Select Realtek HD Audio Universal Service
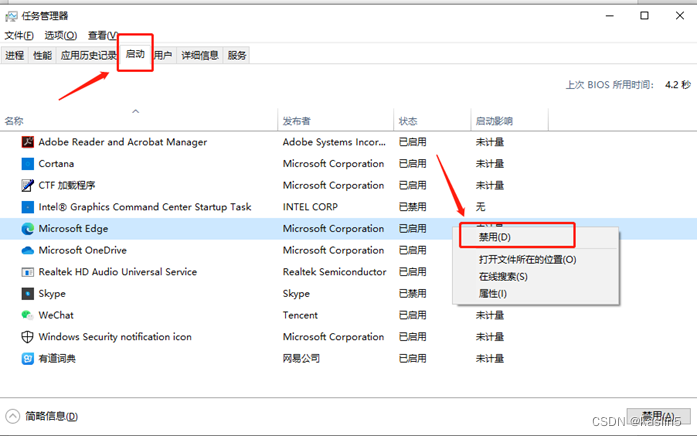The width and height of the screenshot is (697, 436). [x=118, y=272]
